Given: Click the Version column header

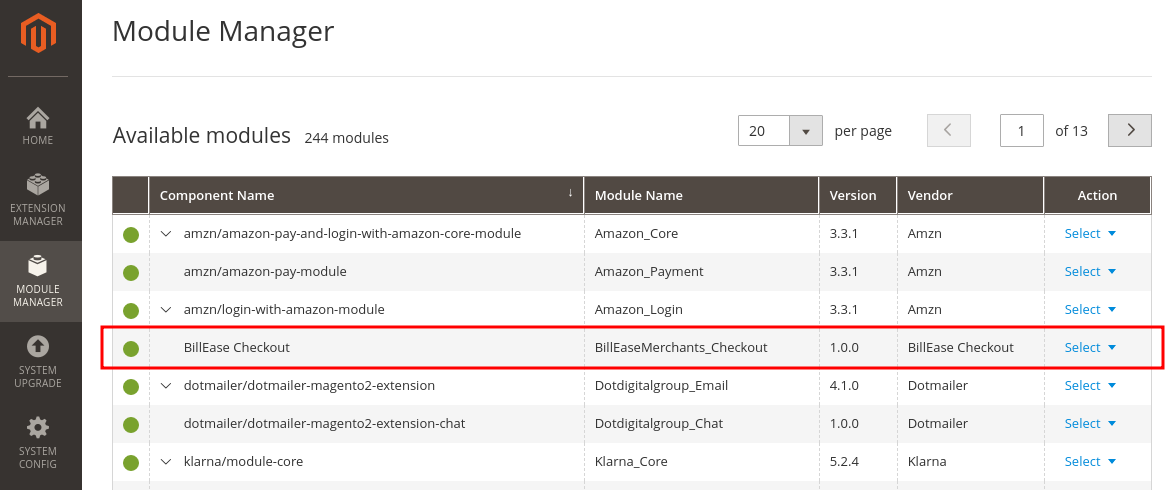Looking at the screenshot, I should pos(857,195).
